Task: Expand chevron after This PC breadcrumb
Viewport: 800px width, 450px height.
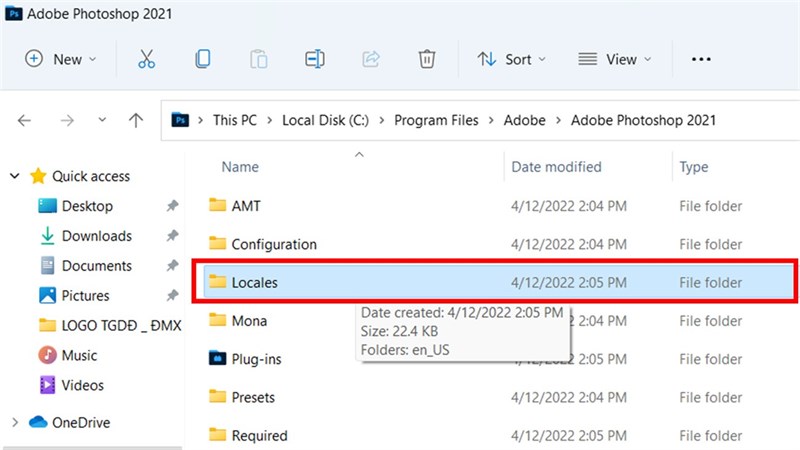Action: (x=269, y=120)
